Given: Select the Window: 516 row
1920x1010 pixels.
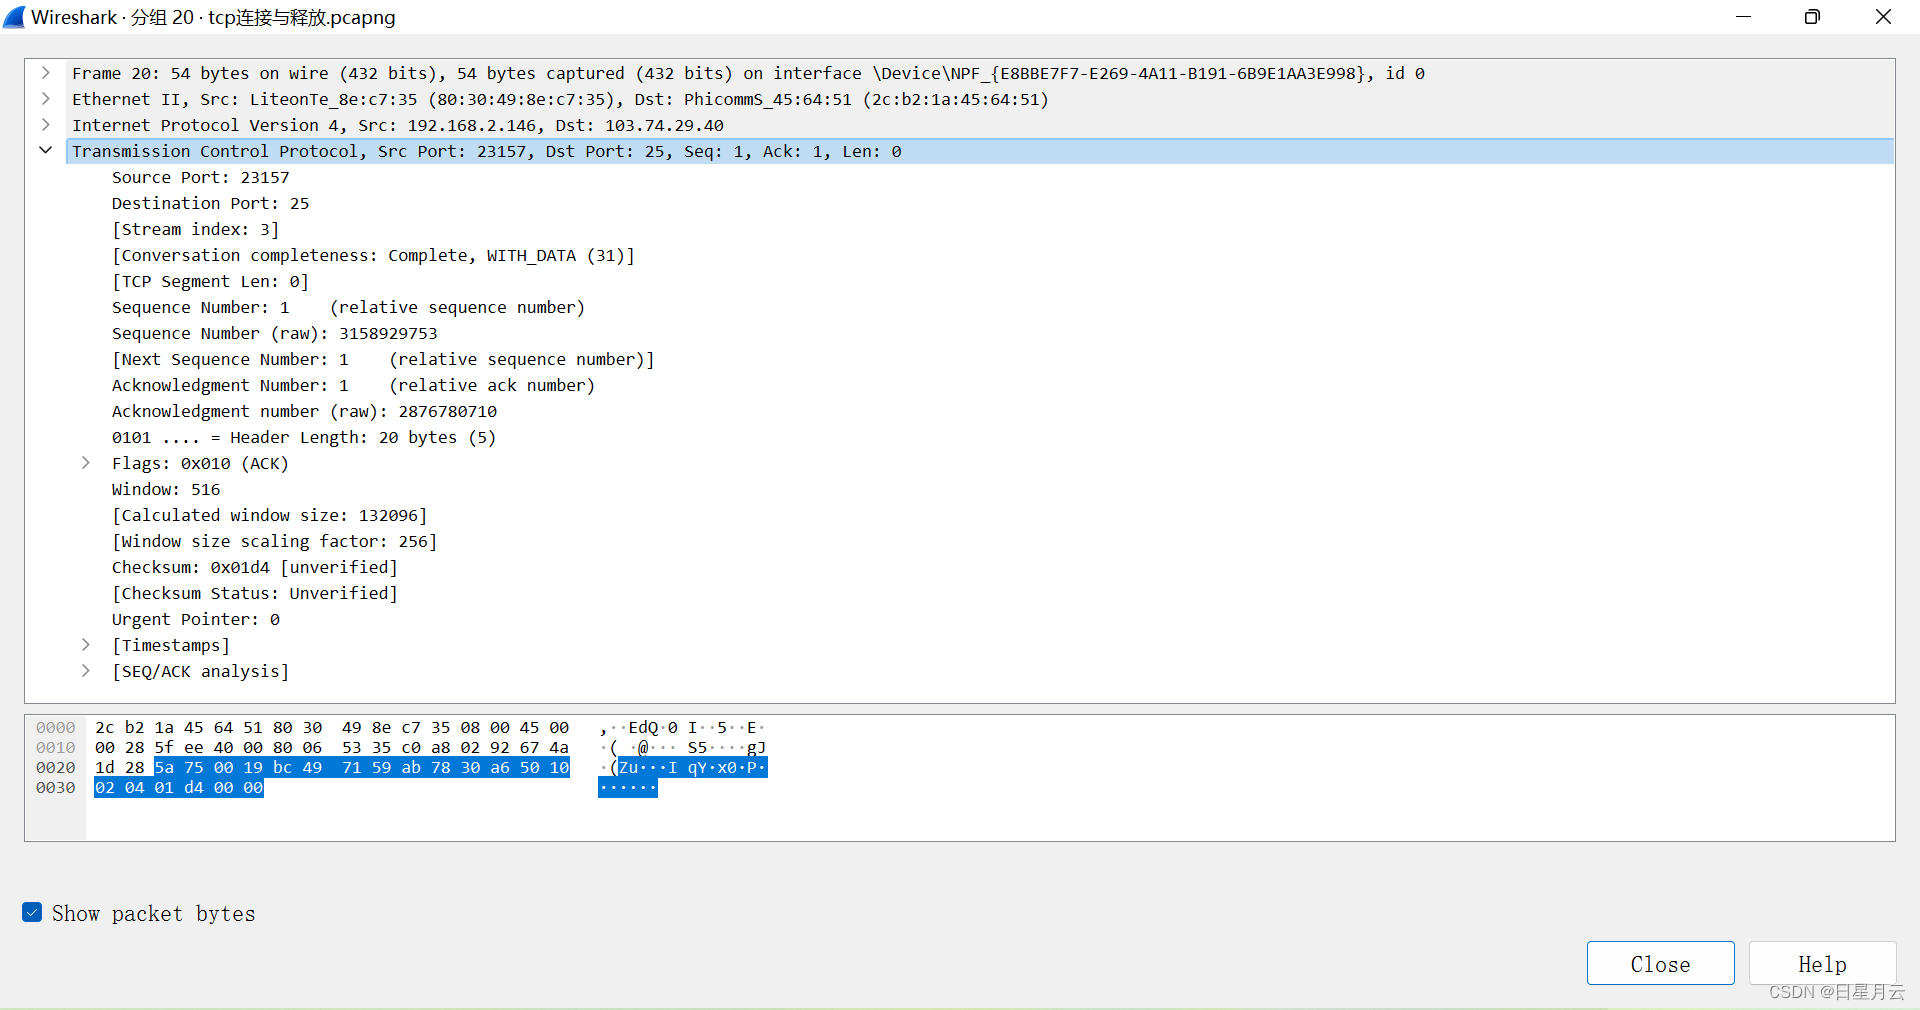Looking at the screenshot, I should [x=166, y=489].
